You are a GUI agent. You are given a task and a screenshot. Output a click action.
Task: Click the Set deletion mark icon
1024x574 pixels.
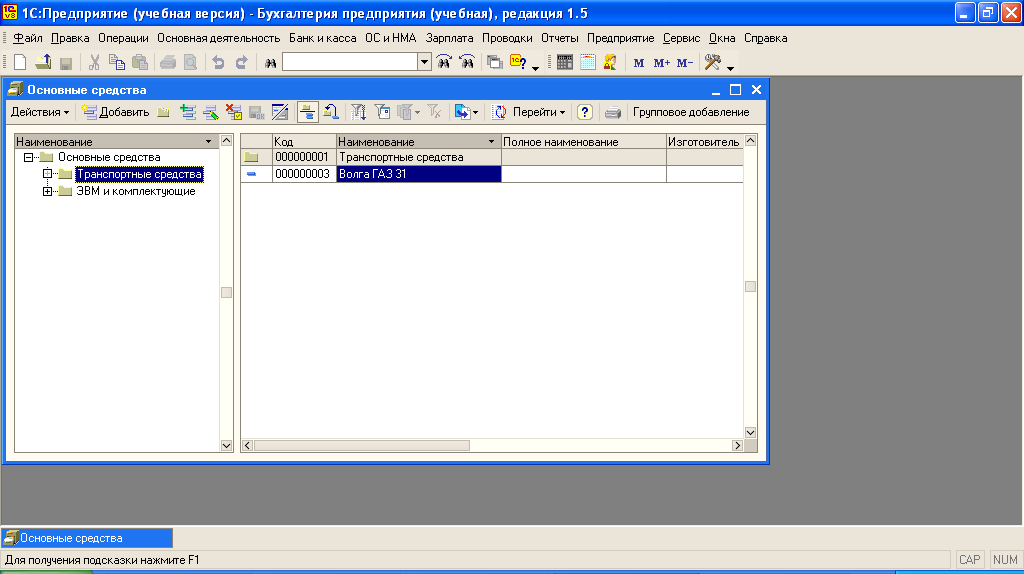tap(234, 112)
